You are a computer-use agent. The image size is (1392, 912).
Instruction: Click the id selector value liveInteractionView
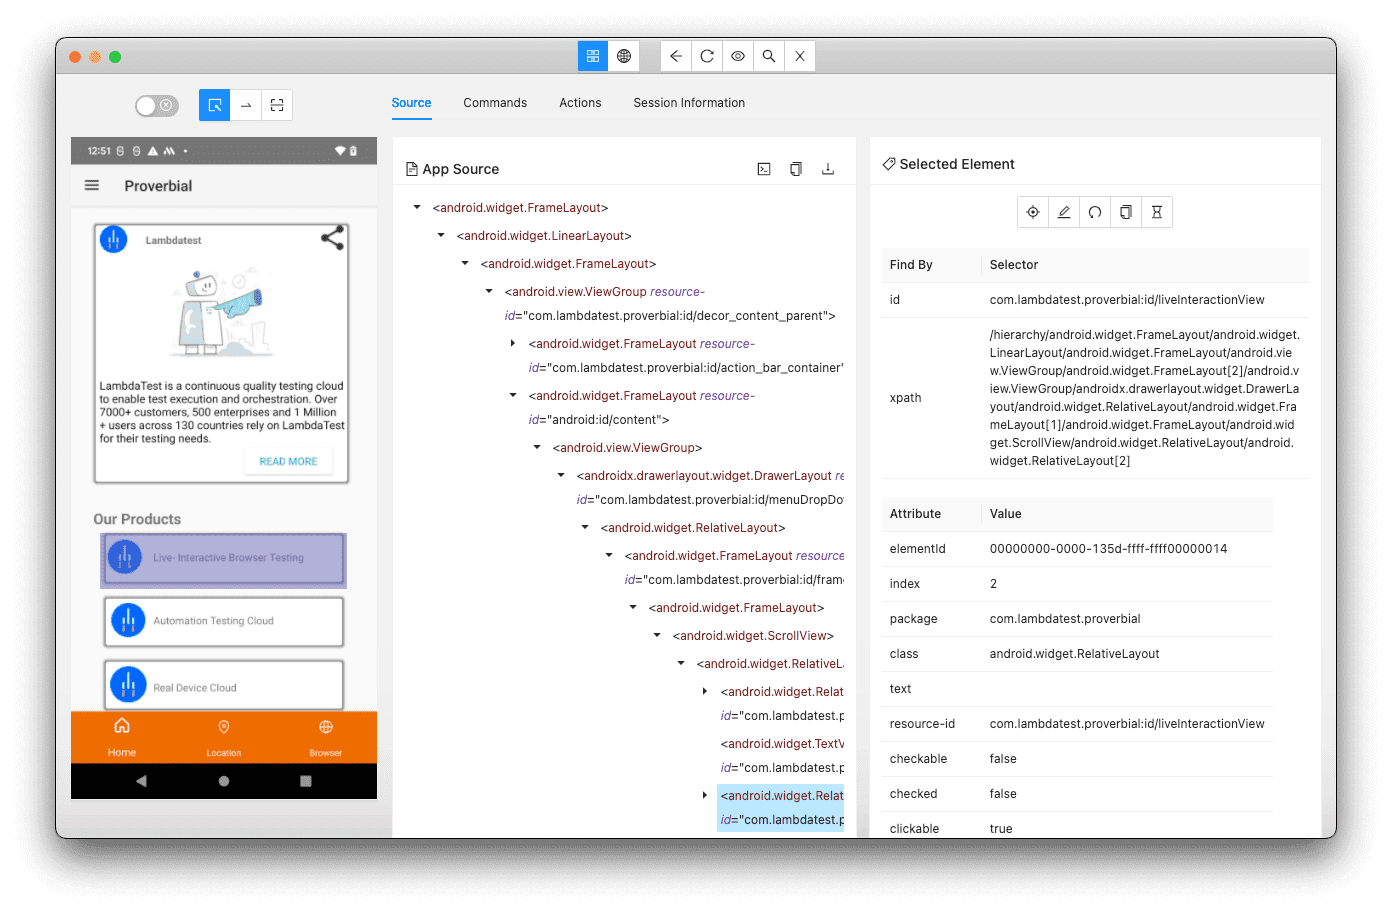pos(1127,300)
